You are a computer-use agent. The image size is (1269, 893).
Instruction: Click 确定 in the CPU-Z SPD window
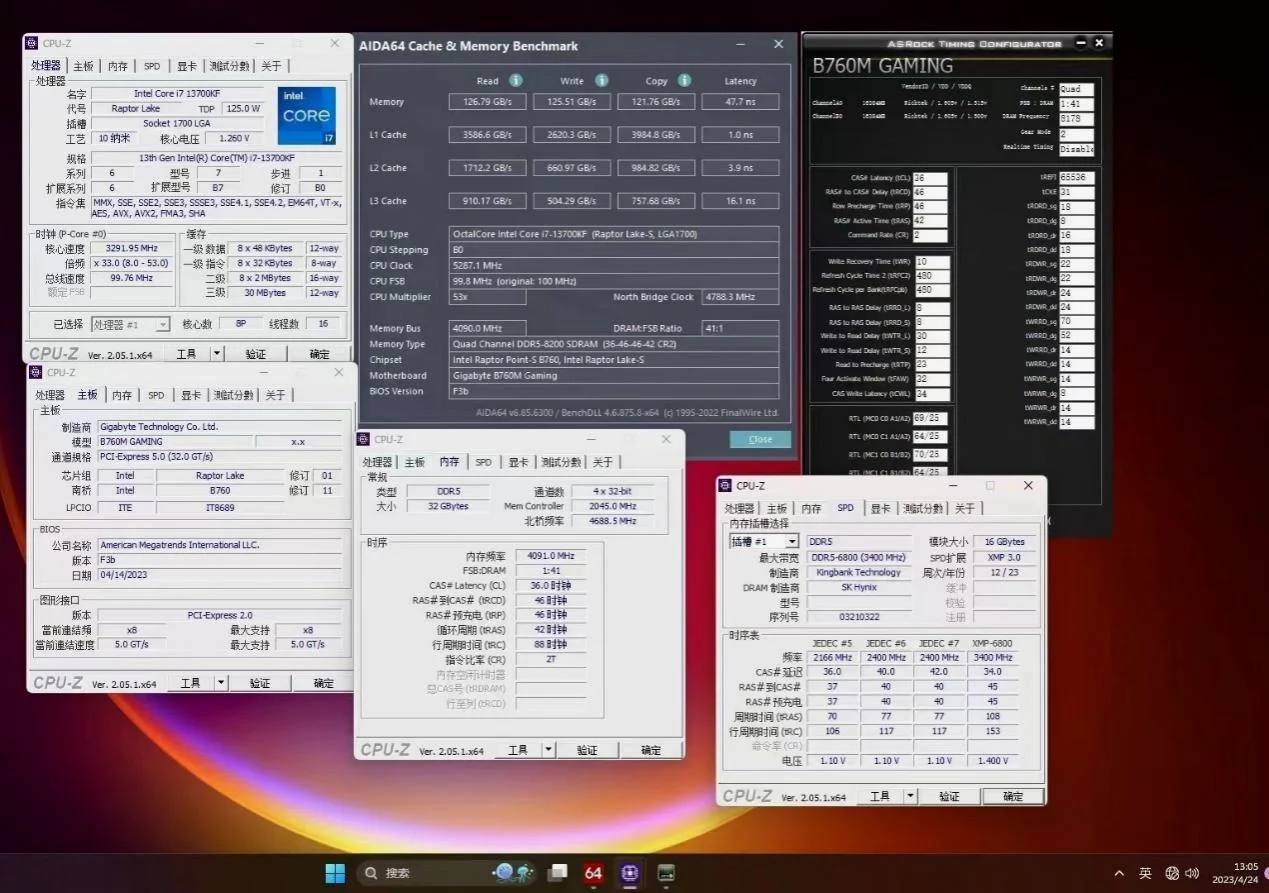[x=1013, y=796]
